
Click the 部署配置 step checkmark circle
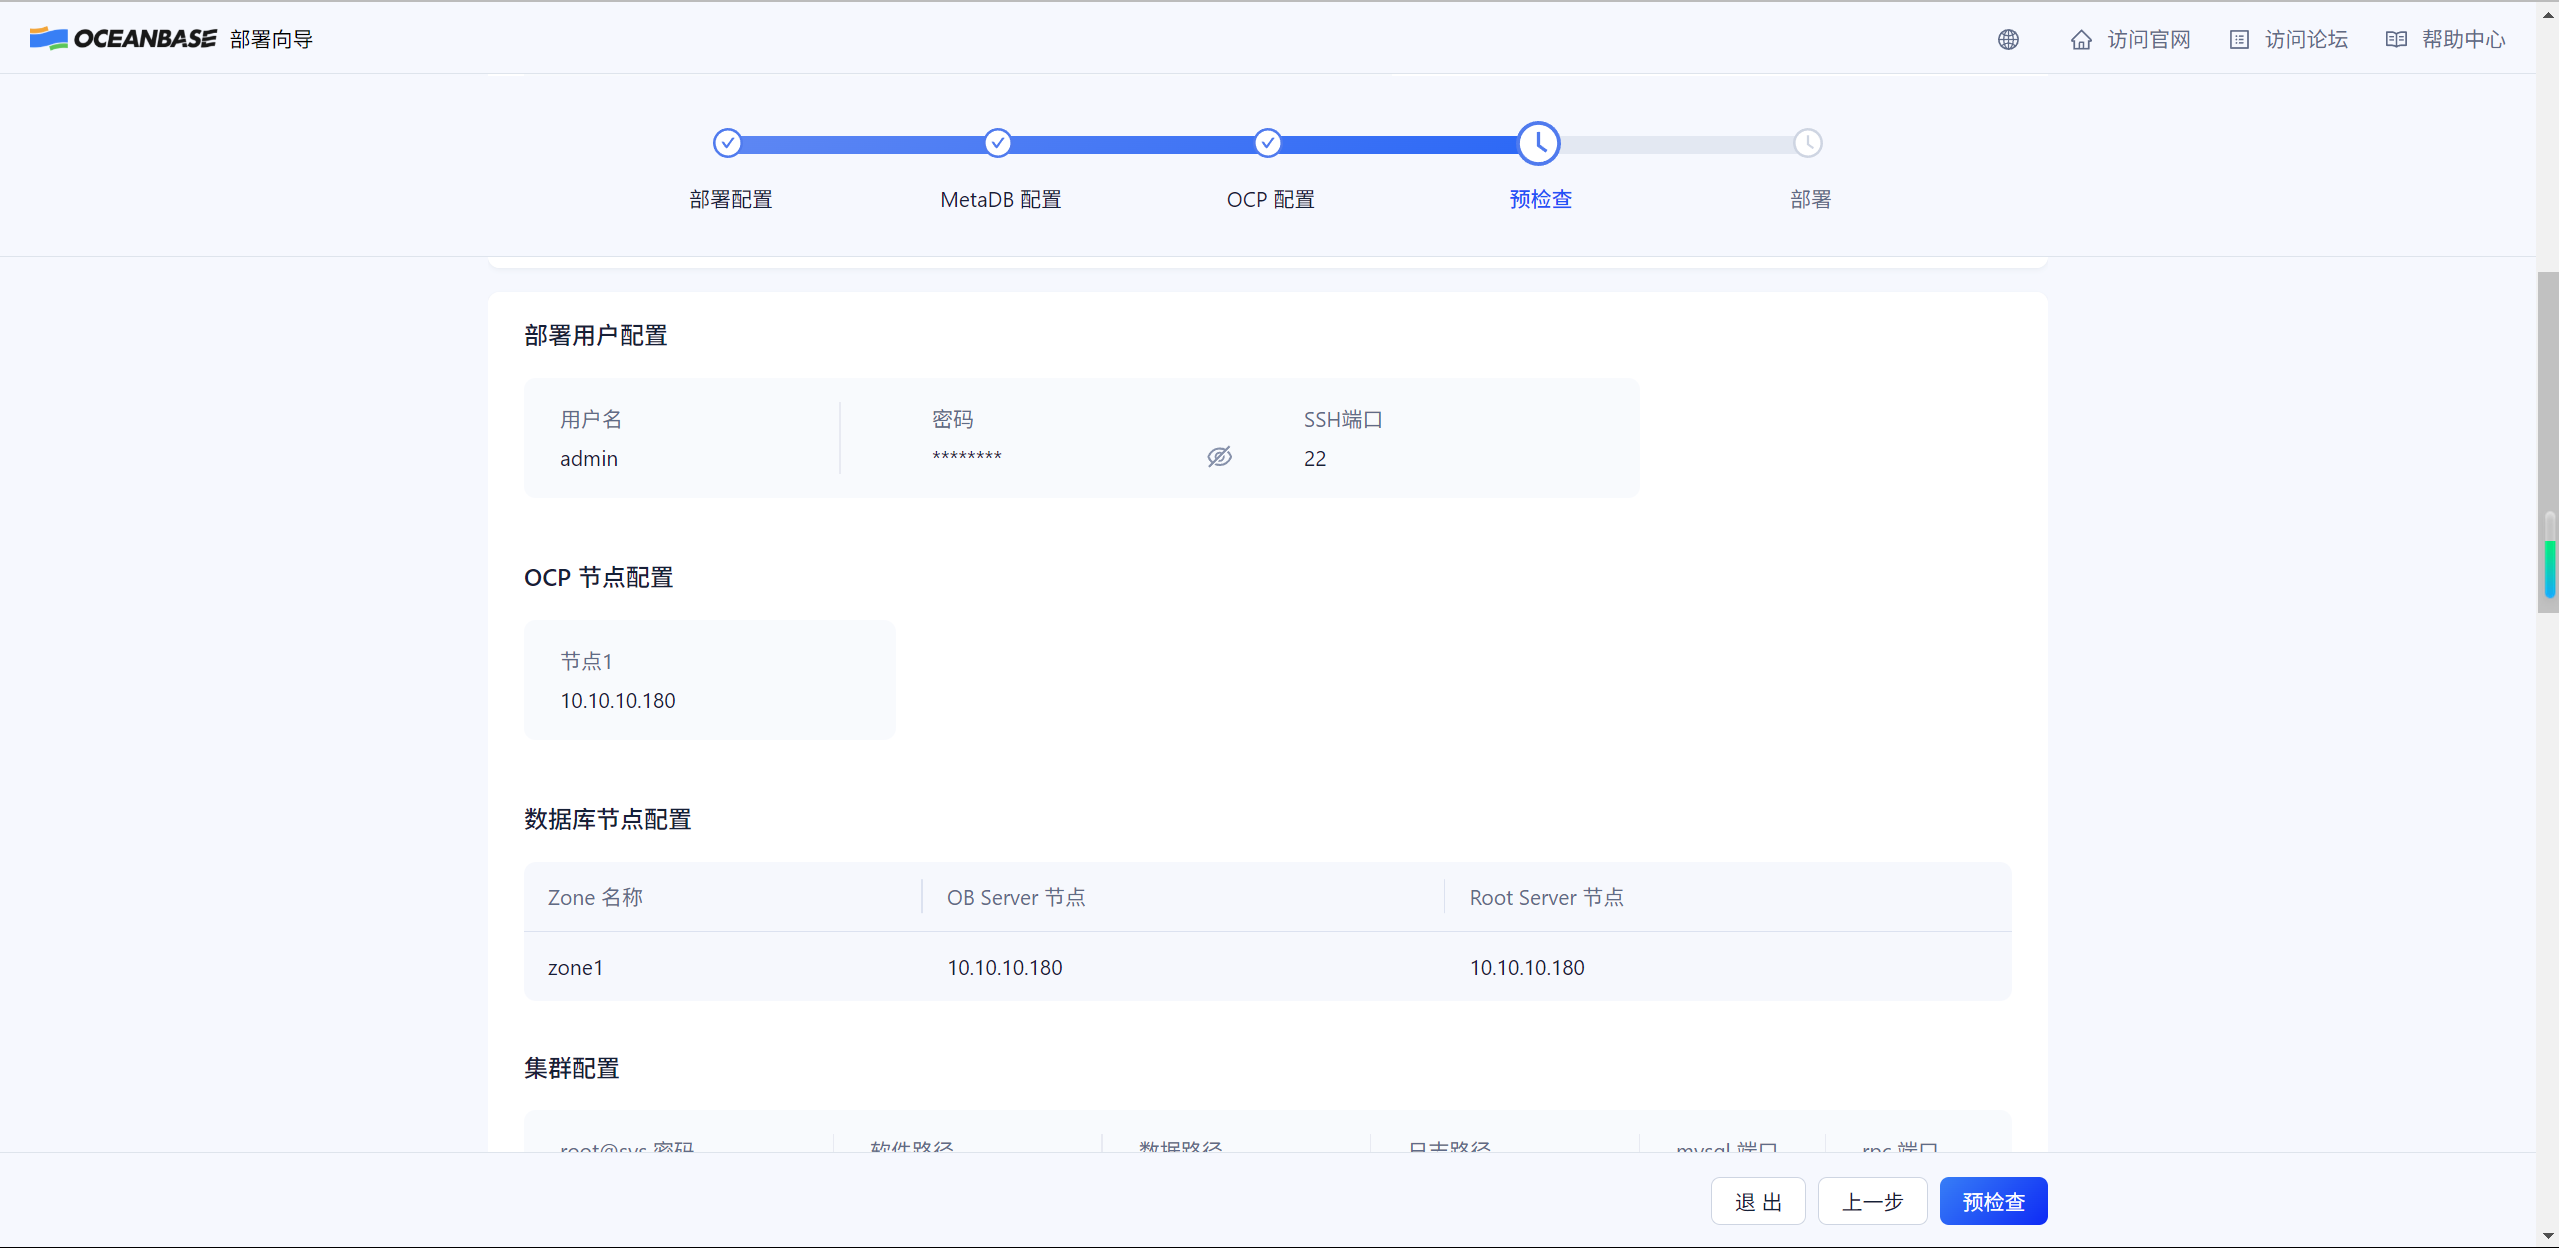coord(728,143)
